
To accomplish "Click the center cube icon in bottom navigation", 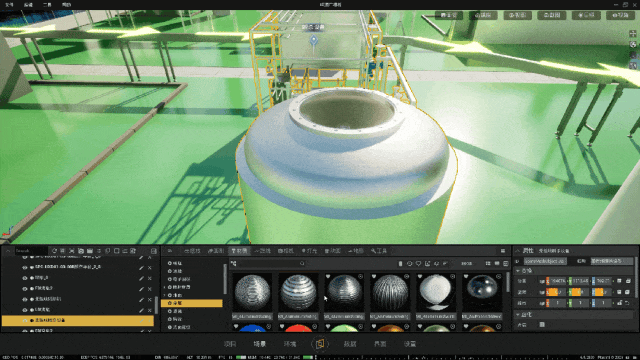I will 320,344.
